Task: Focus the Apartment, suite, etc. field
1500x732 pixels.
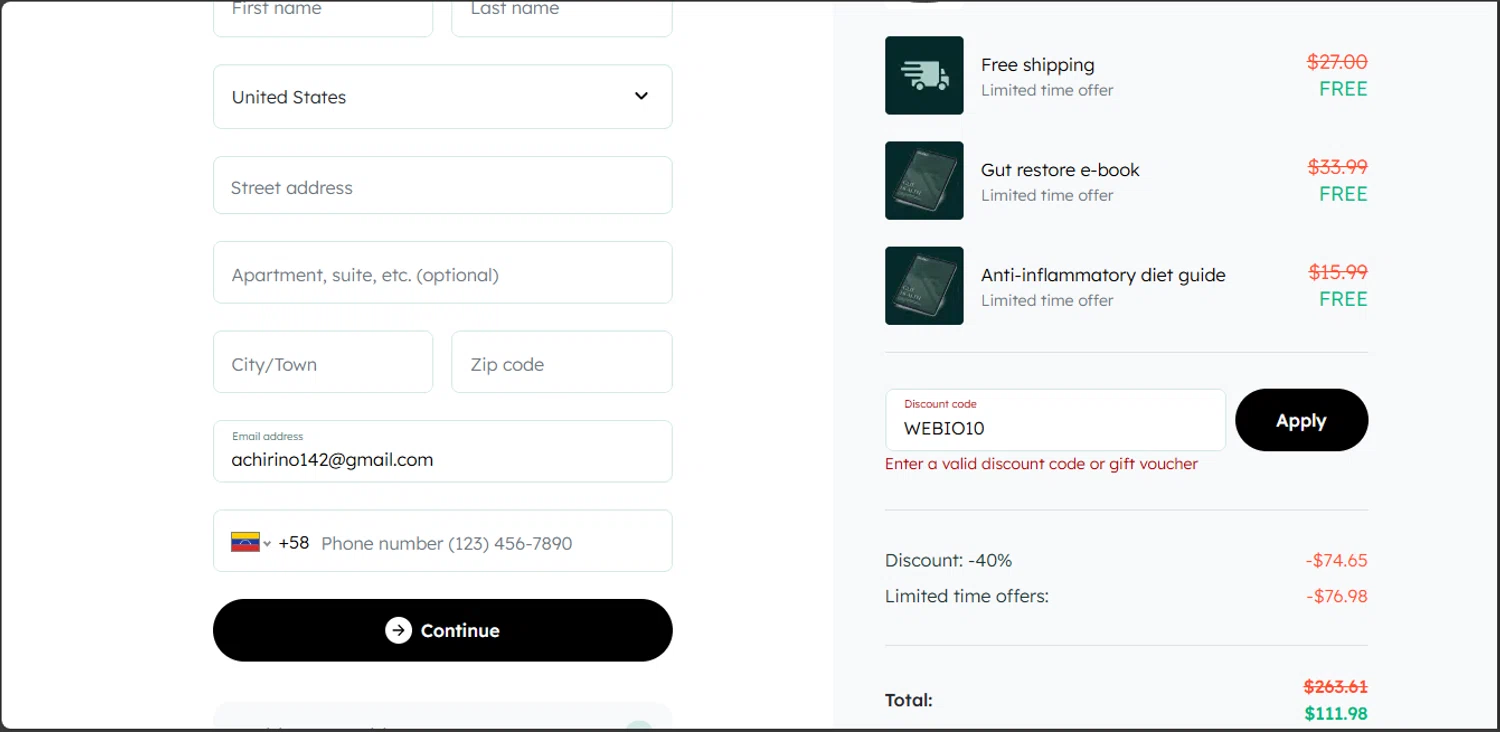Action: (x=442, y=273)
